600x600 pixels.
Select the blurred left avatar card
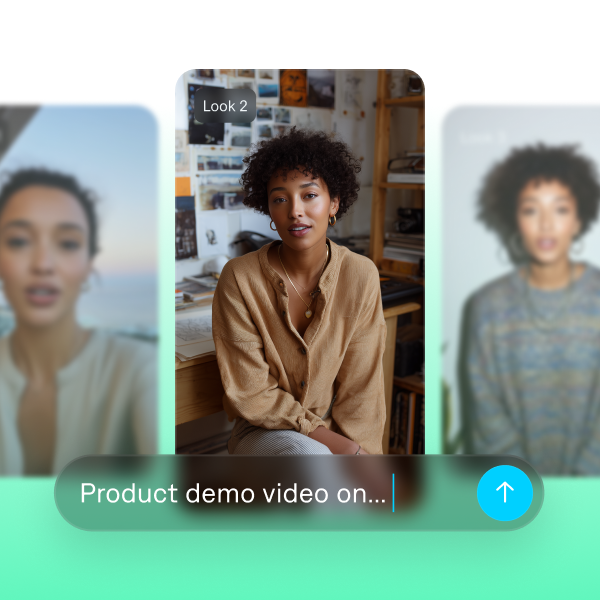[x=78, y=290]
